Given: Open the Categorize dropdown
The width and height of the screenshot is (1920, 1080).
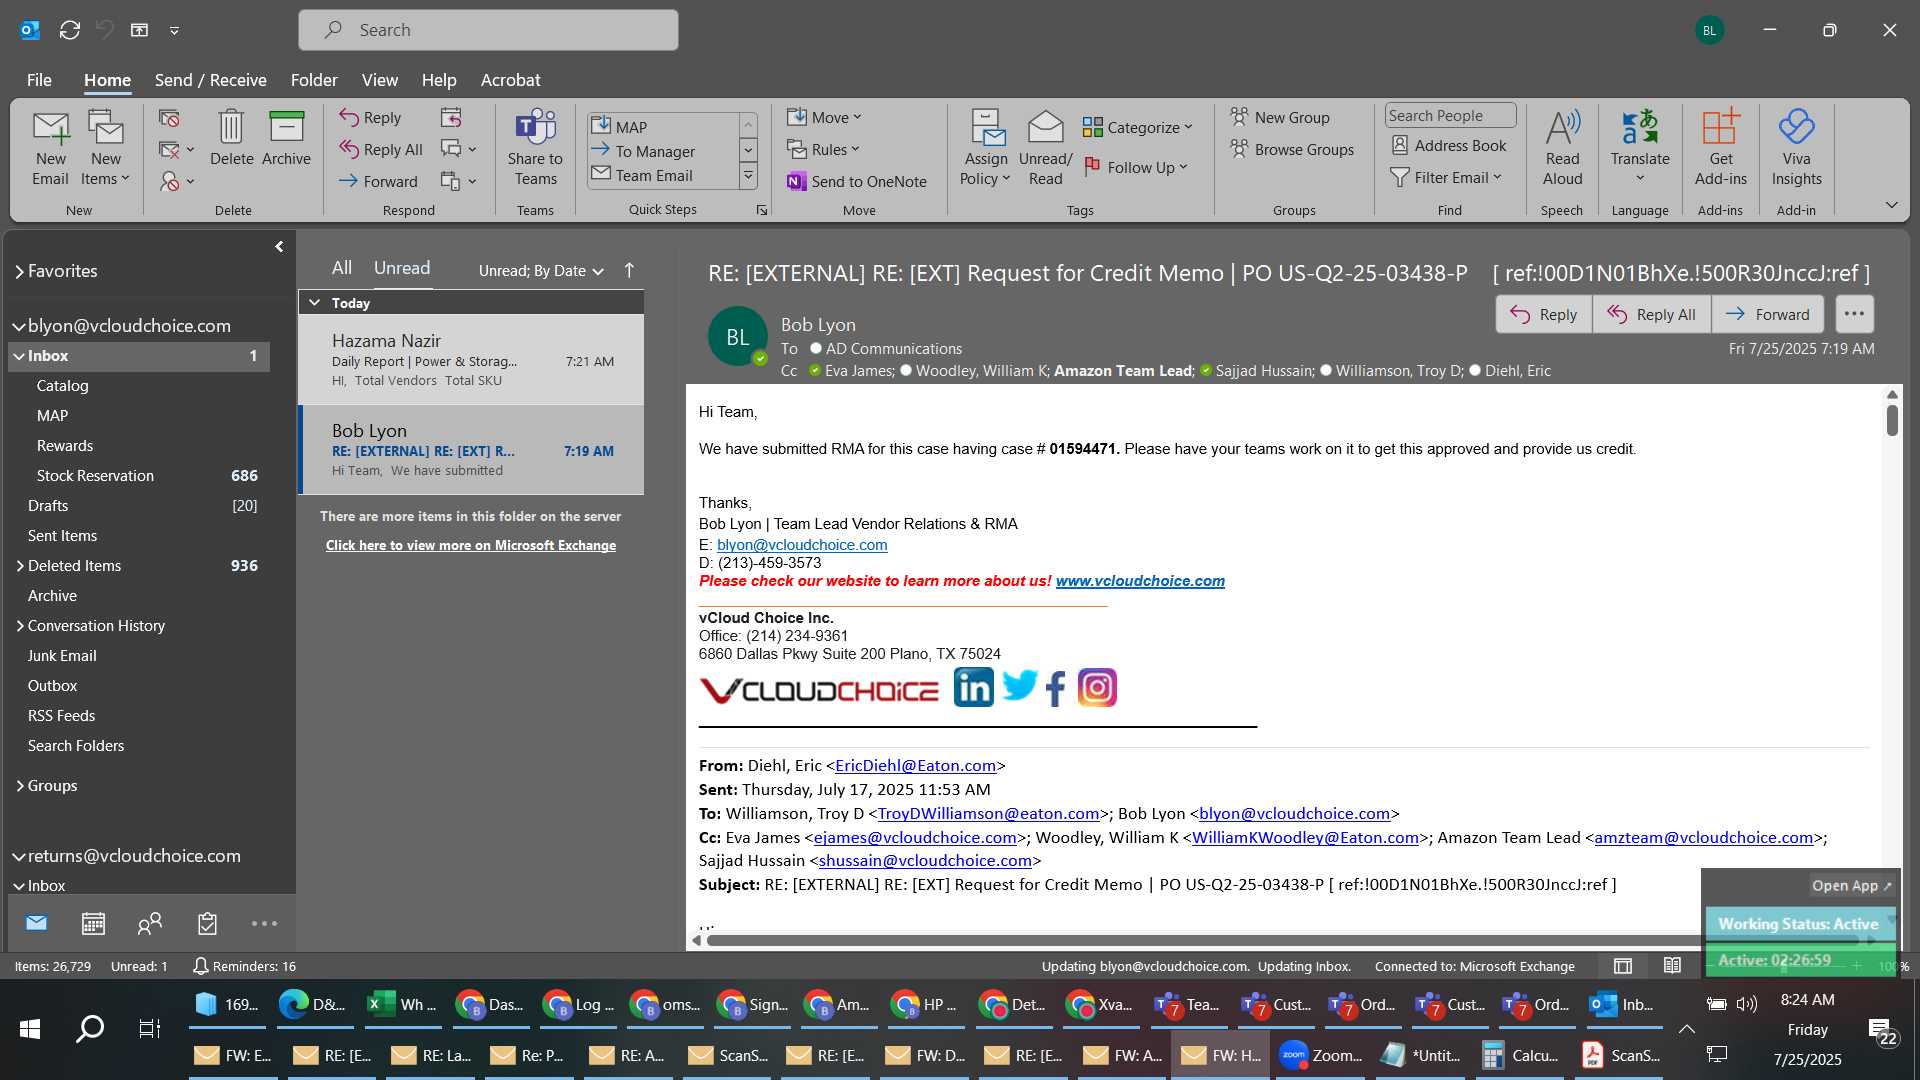Looking at the screenshot, I should pos(1138,127).
